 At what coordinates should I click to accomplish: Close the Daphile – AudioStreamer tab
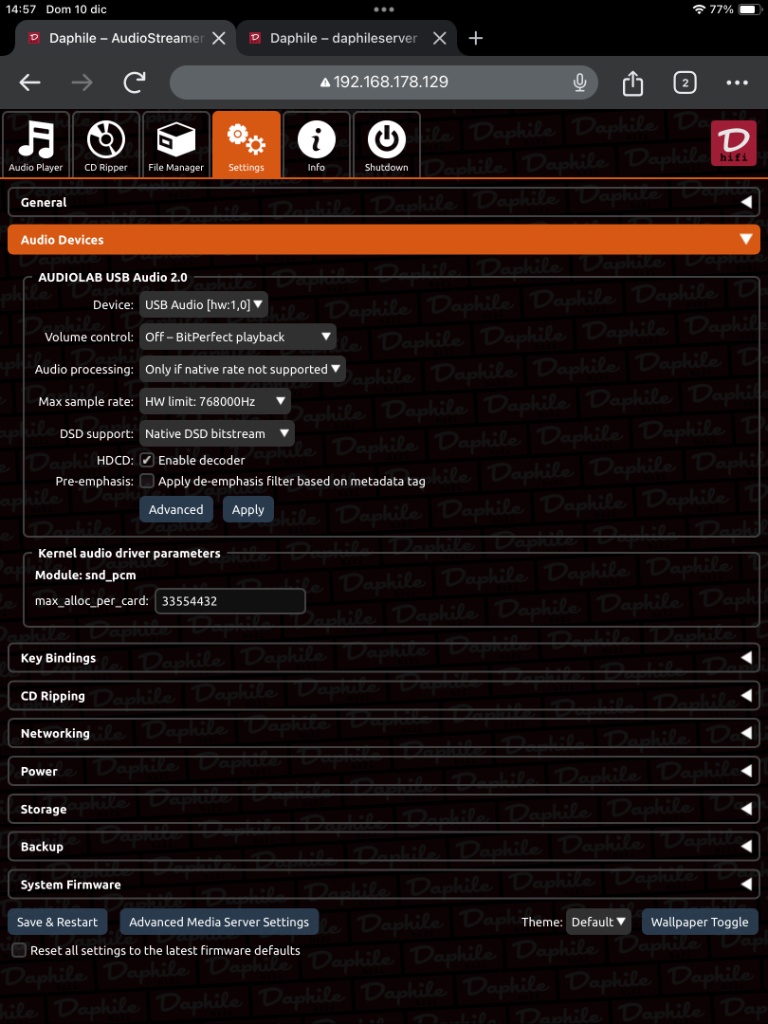pos(219,39)
